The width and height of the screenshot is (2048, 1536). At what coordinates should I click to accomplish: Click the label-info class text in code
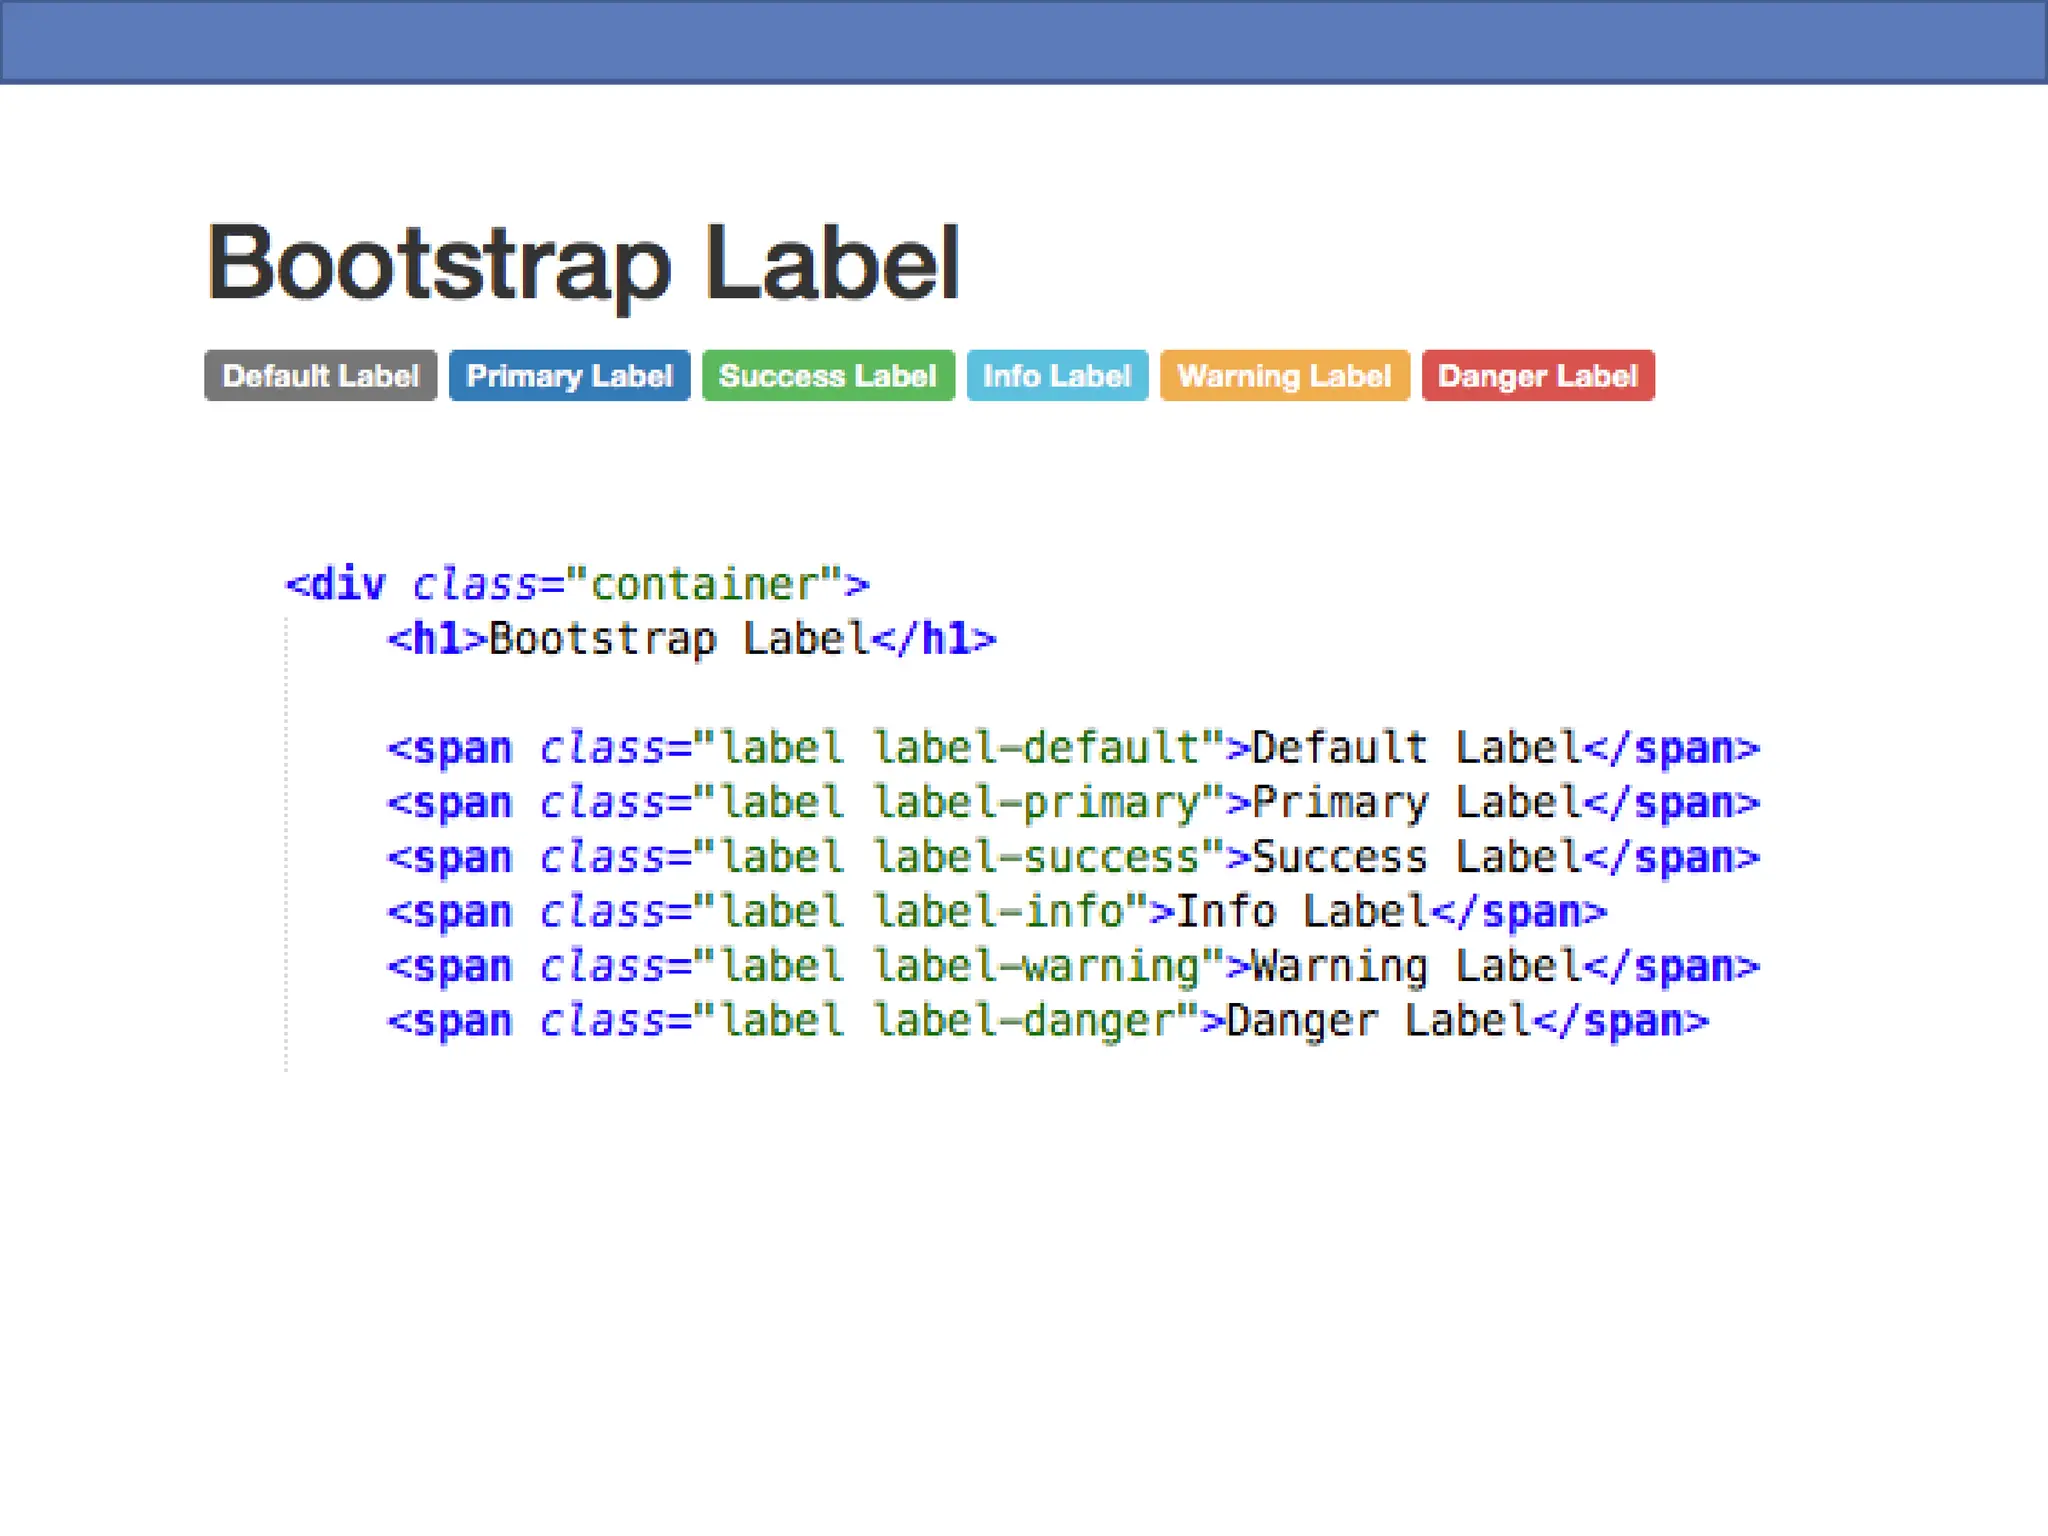(998, 913)
